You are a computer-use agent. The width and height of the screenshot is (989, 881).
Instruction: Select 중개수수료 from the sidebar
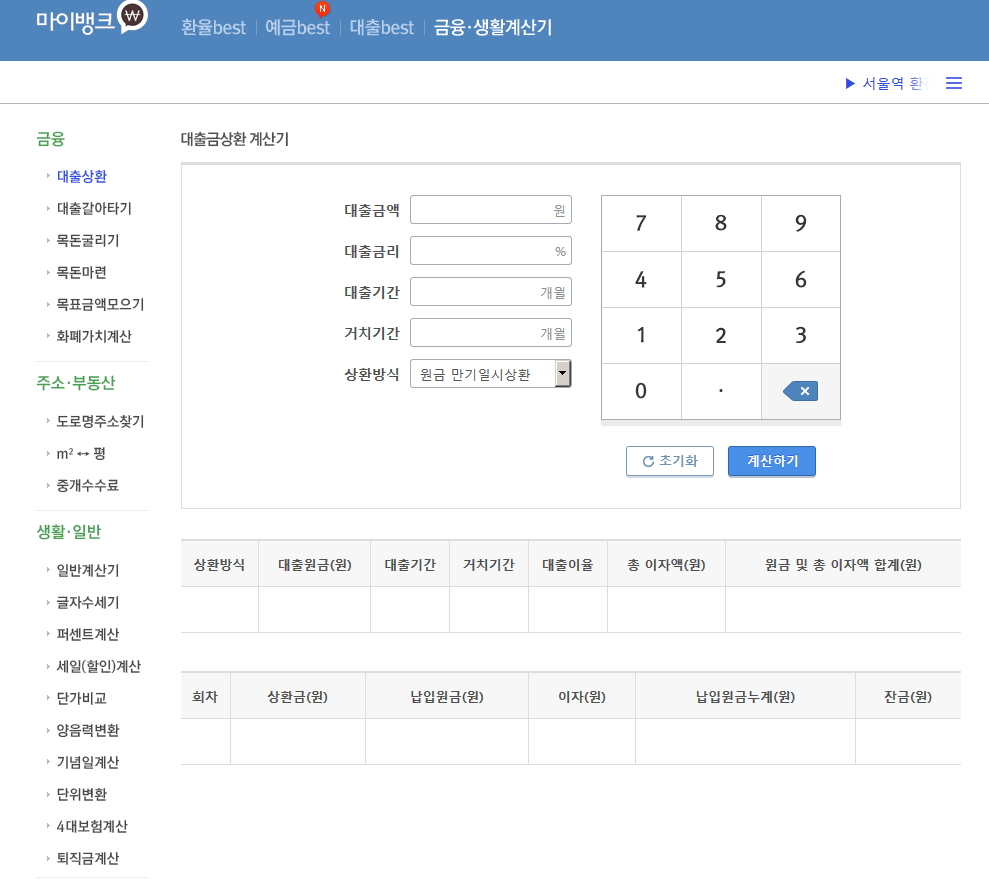(x=88, y=486)
